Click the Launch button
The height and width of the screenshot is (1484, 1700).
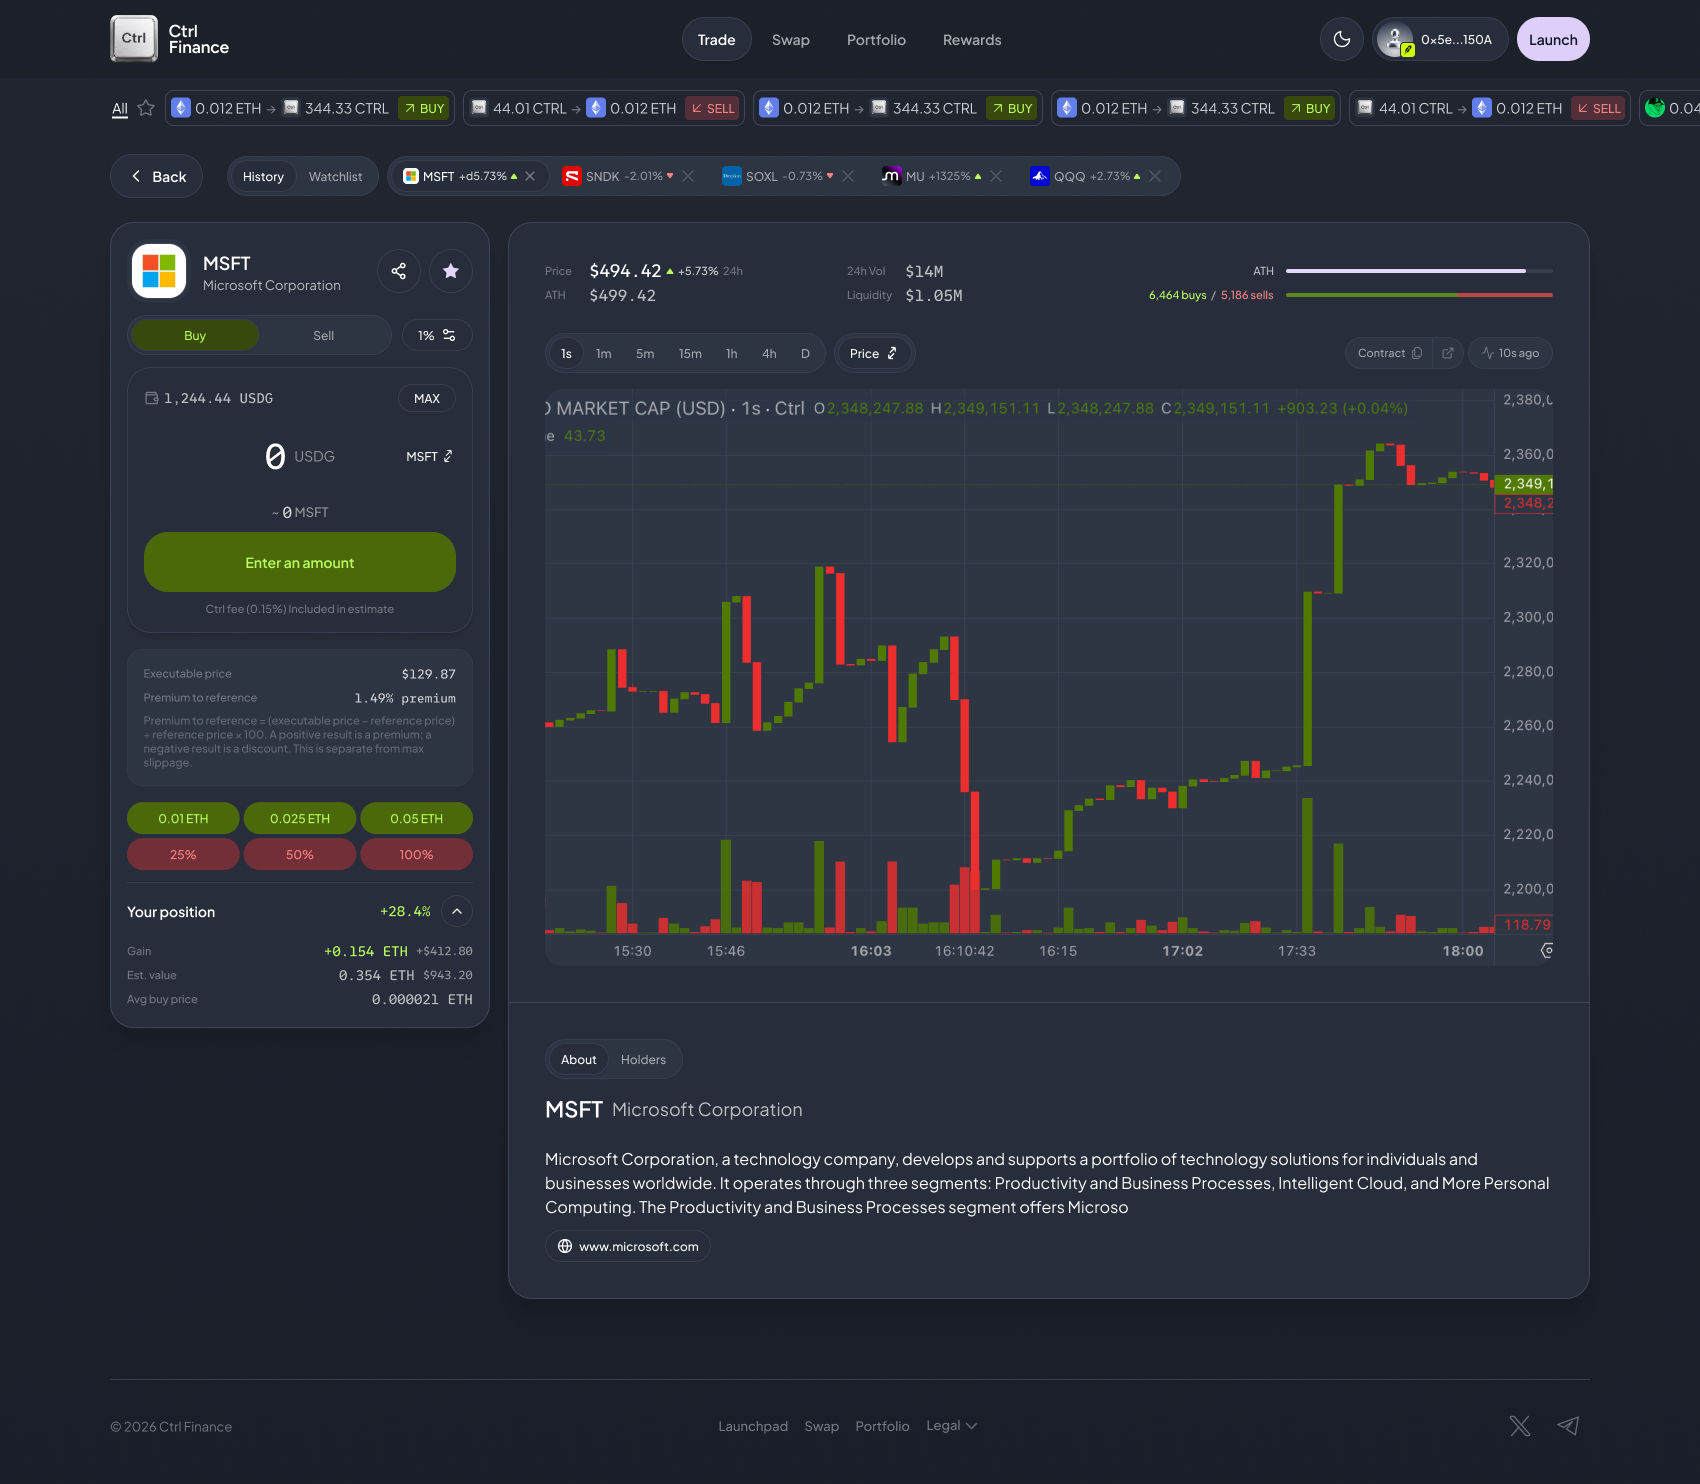pyautogui.click(x=1553, y=39)
